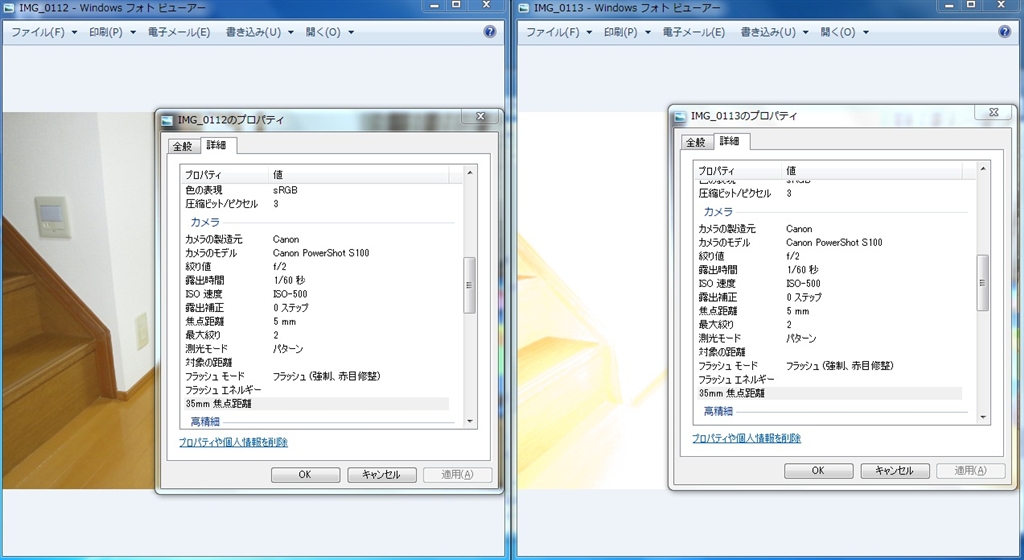Screen dimensions: 1024x560
Task: Select 詳細 tab in IMG_0113 properties
Action: [x=730, y=141]
